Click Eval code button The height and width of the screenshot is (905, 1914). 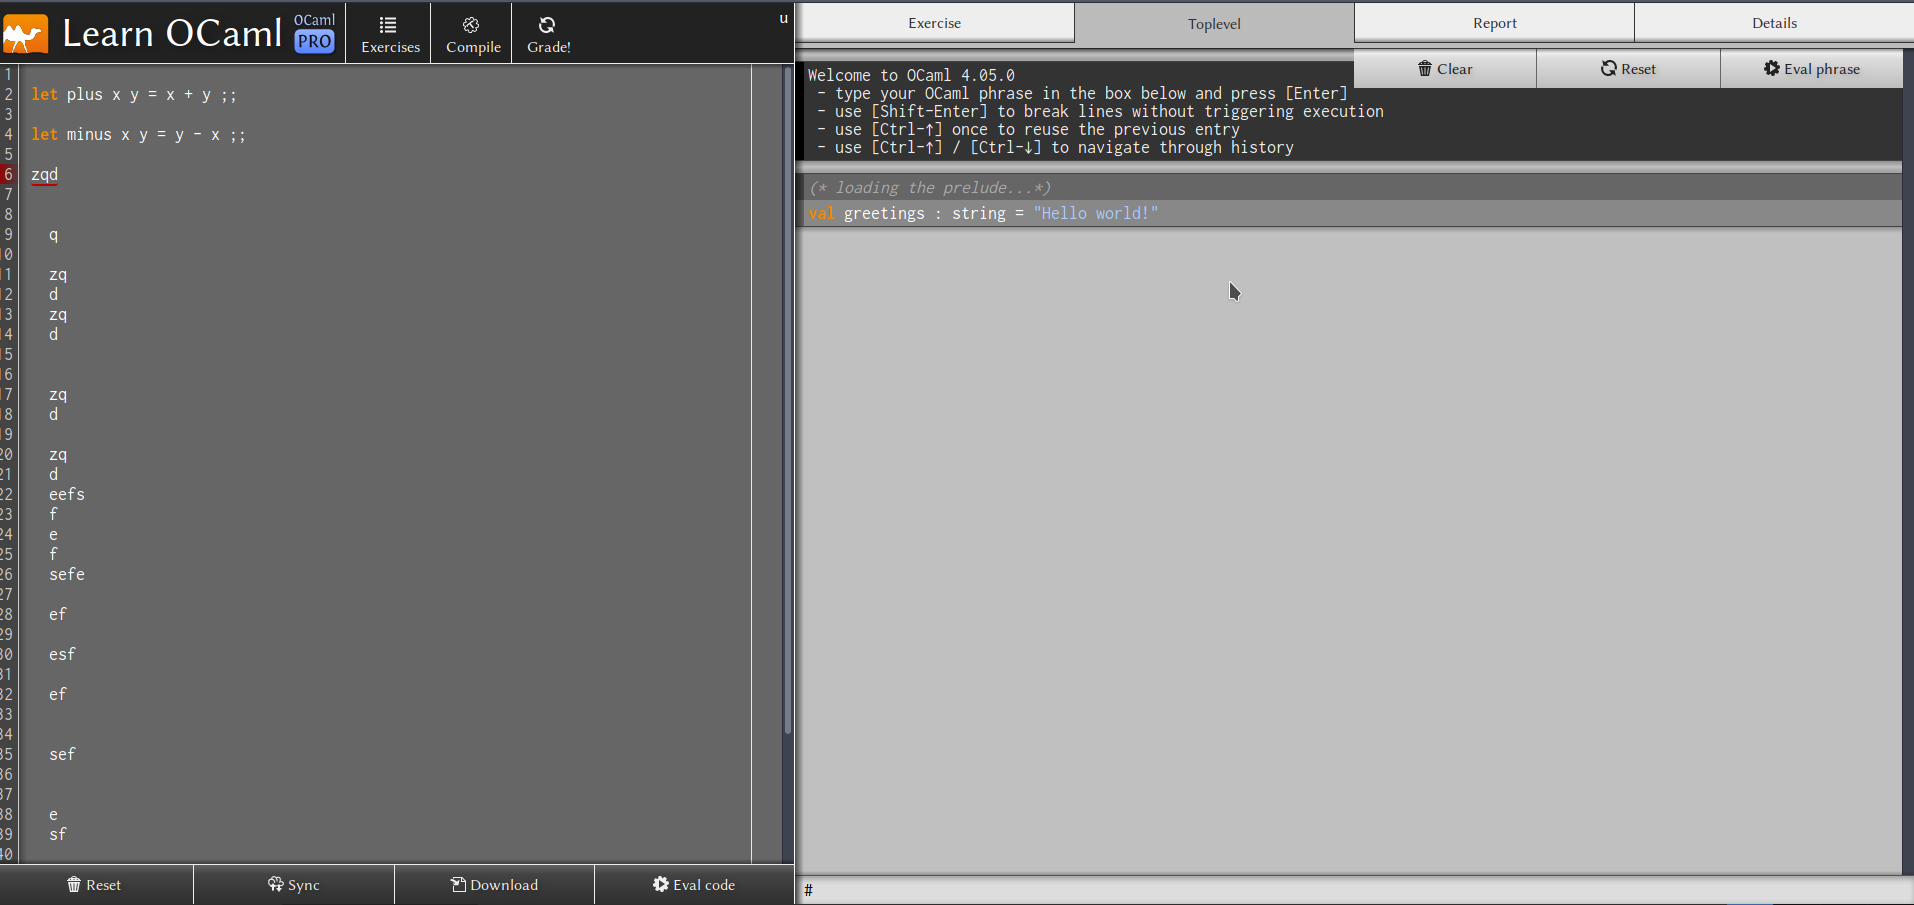pyautogui.click(x=694, y=885)
